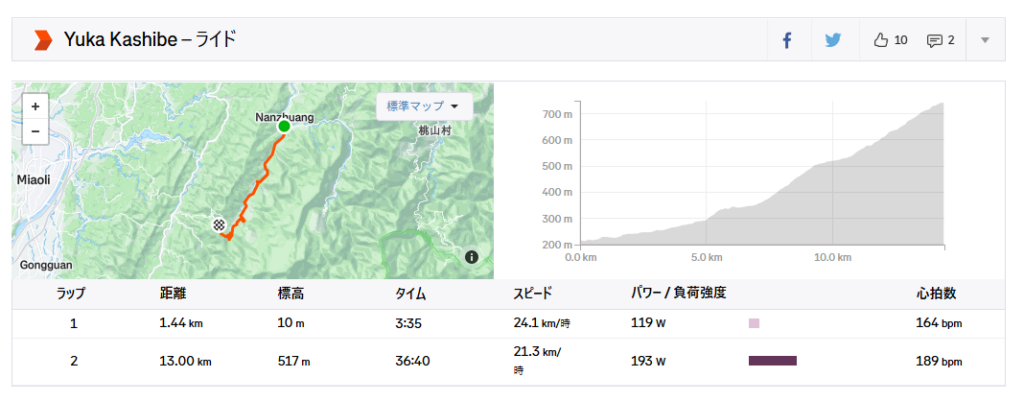Click the Strava logo icon
This screenshot has height=401, width=1024.
pos(42,40)
